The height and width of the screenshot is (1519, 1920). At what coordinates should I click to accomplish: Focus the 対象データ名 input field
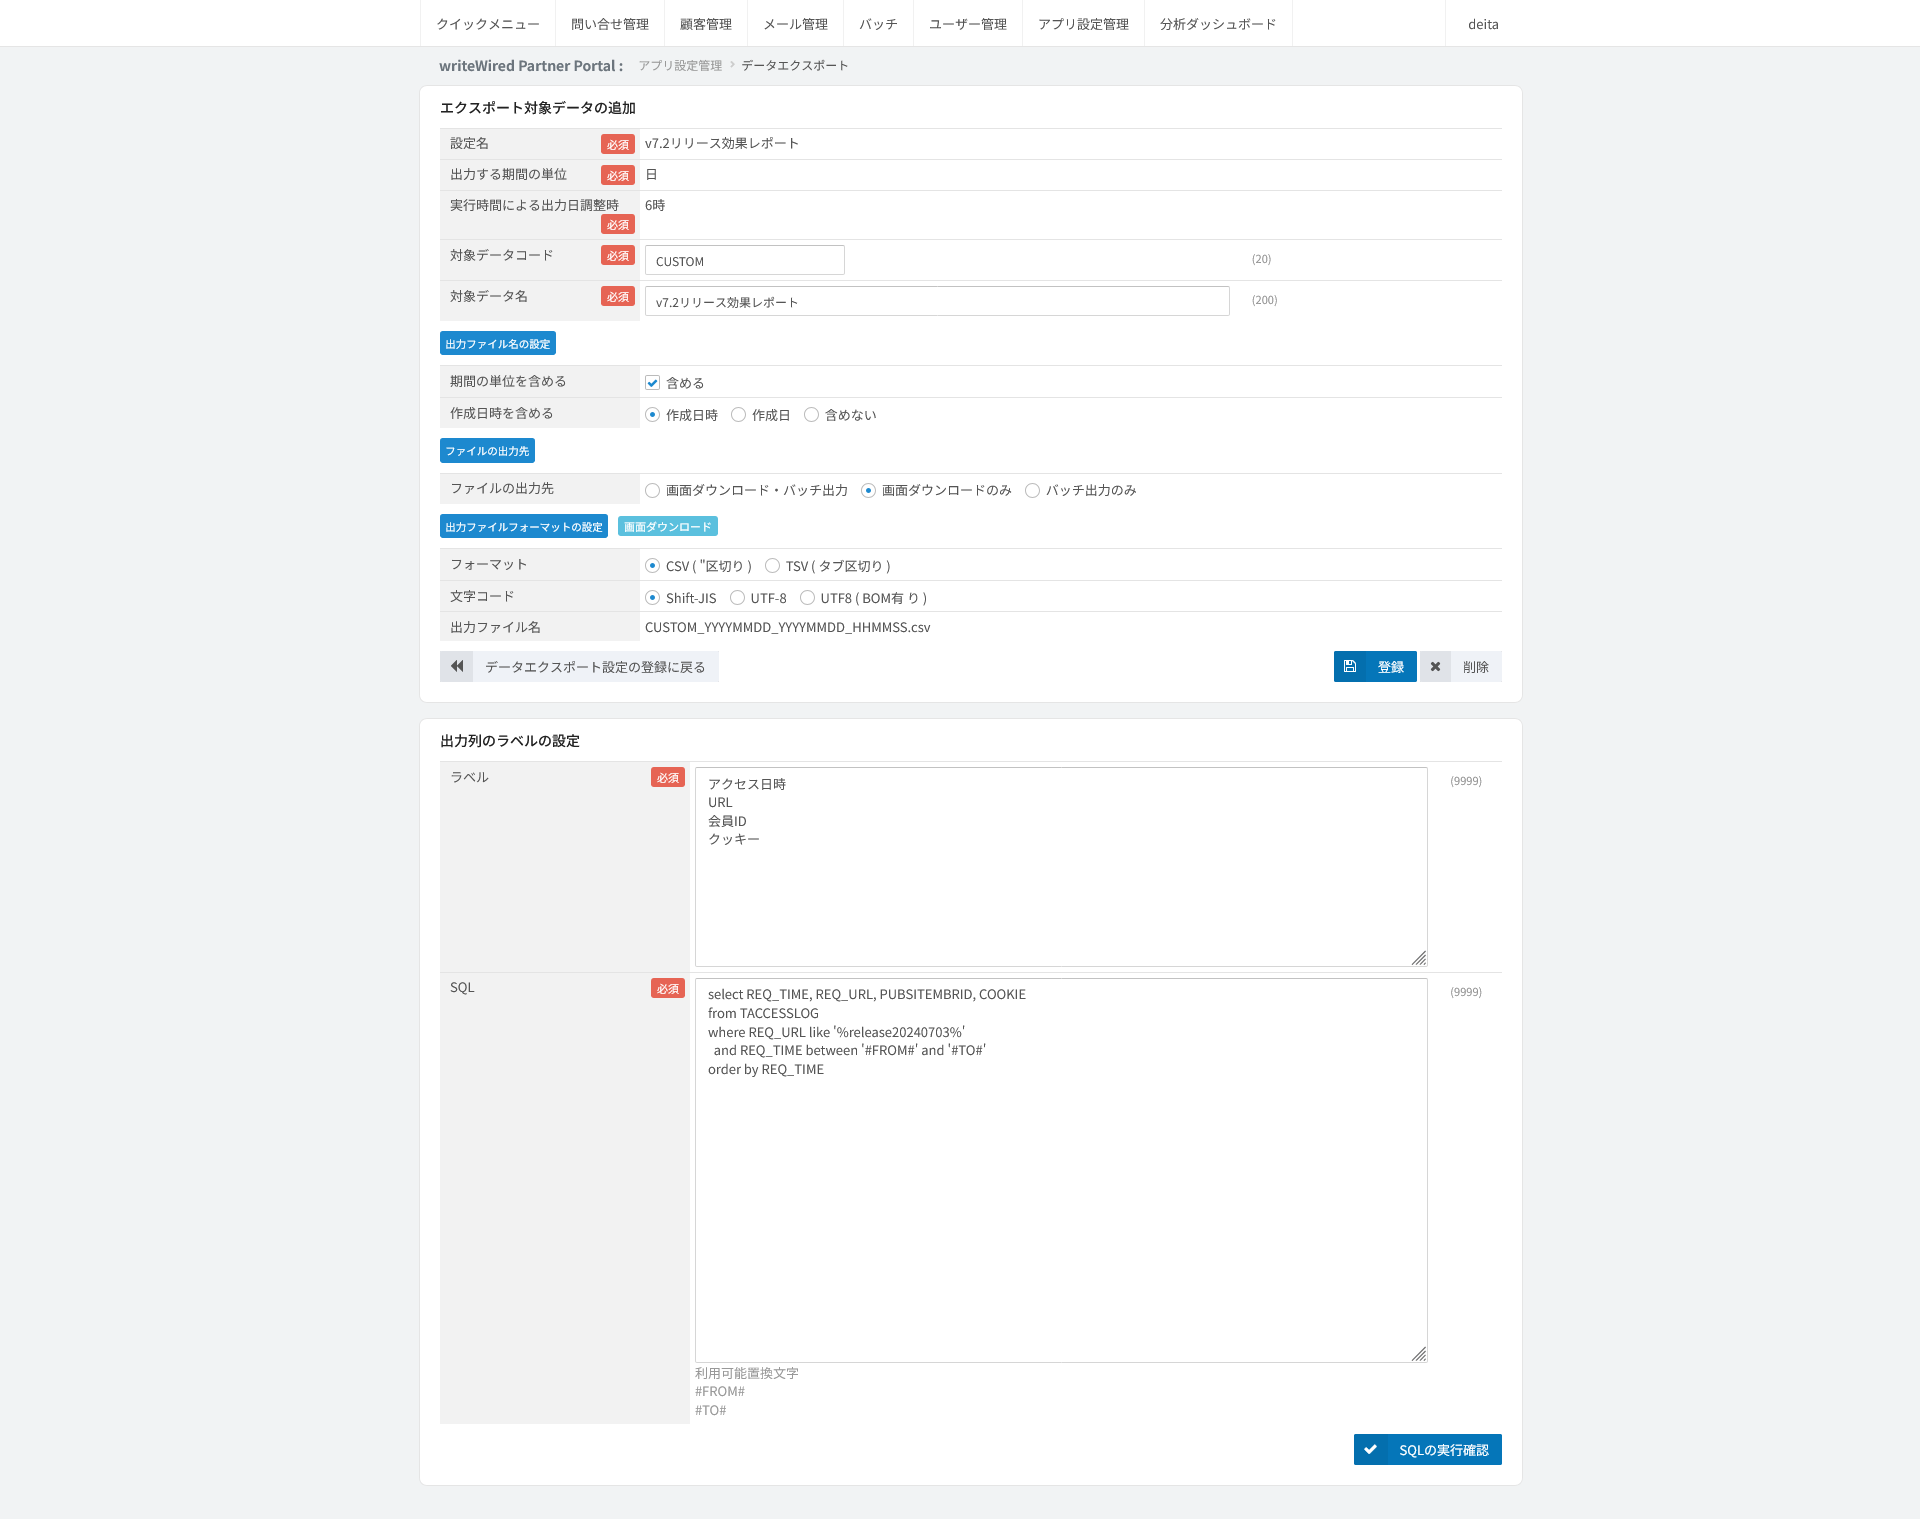click(937, 301)
